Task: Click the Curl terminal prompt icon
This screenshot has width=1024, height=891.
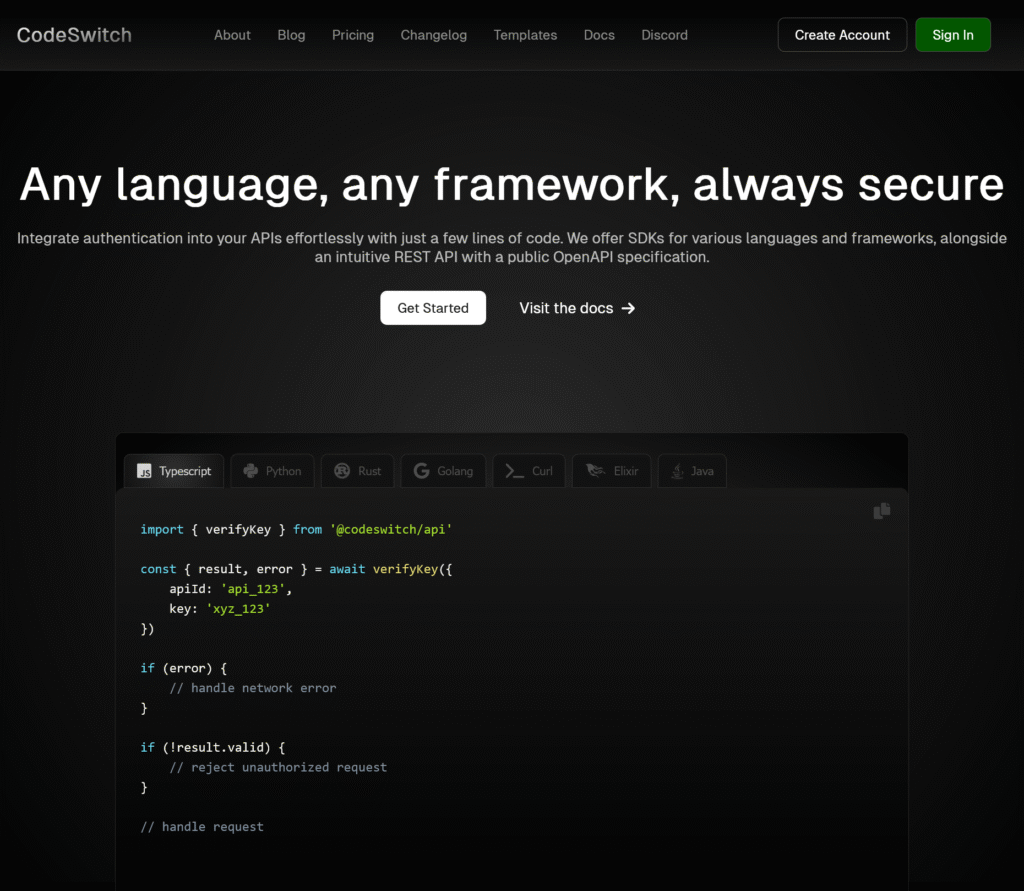Action: [x=515, y=471]
